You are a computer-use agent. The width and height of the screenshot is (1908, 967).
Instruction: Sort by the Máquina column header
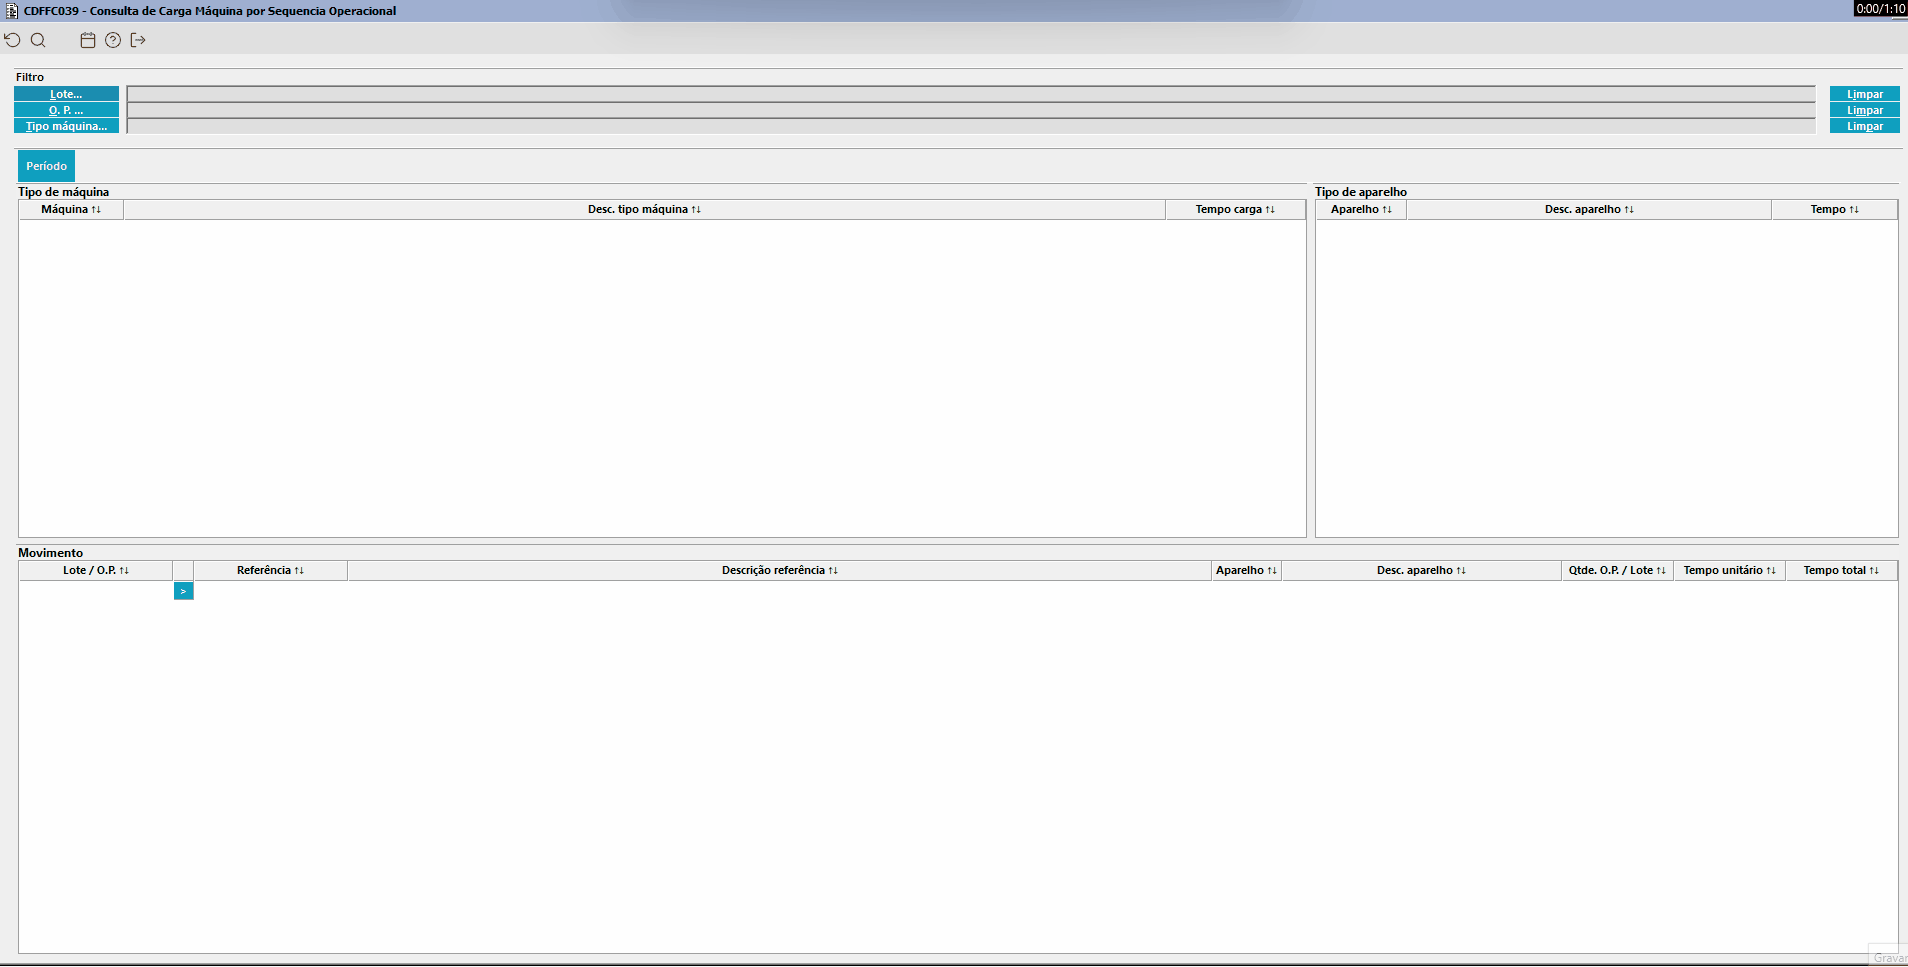pyautogui.click(x=71, y=209)
